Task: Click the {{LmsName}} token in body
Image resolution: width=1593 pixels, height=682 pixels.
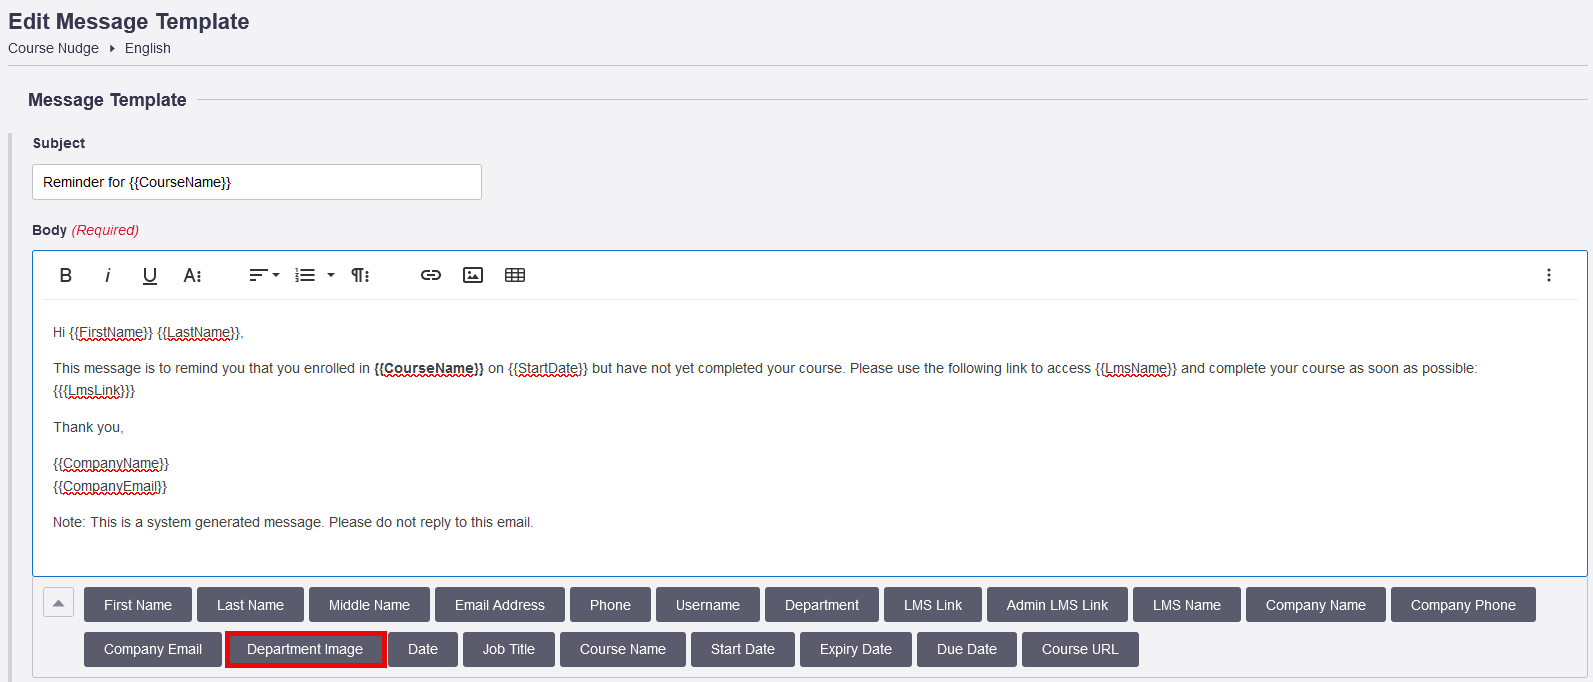Action: [x=1136, y=369]
